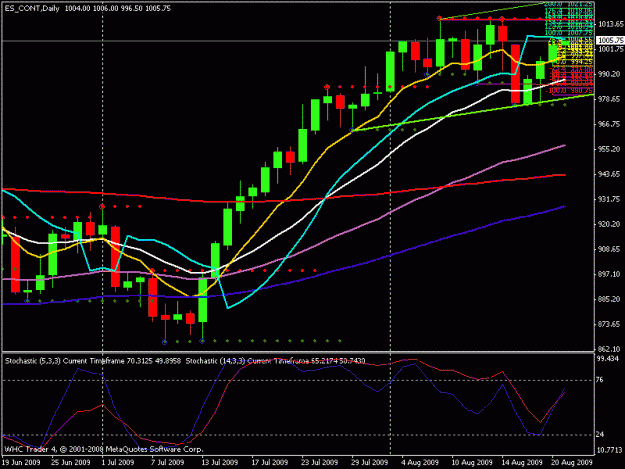Click the 885.20 price axis label
This screenshot has width=625, height=469.
[609, 299]
